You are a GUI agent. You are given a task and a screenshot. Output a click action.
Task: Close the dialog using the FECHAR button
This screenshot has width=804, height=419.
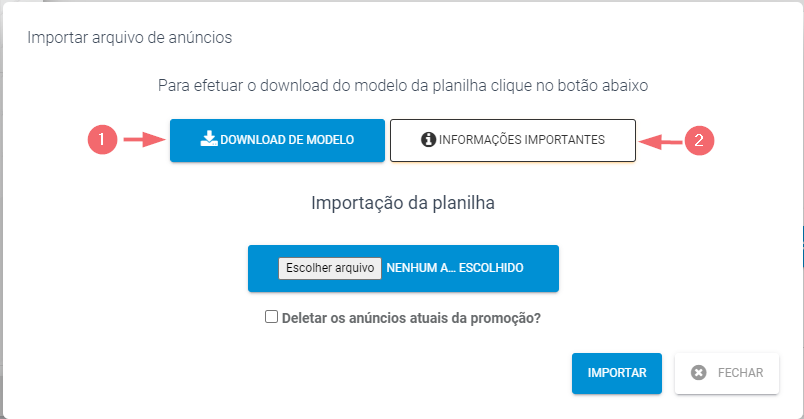[727, 373]
